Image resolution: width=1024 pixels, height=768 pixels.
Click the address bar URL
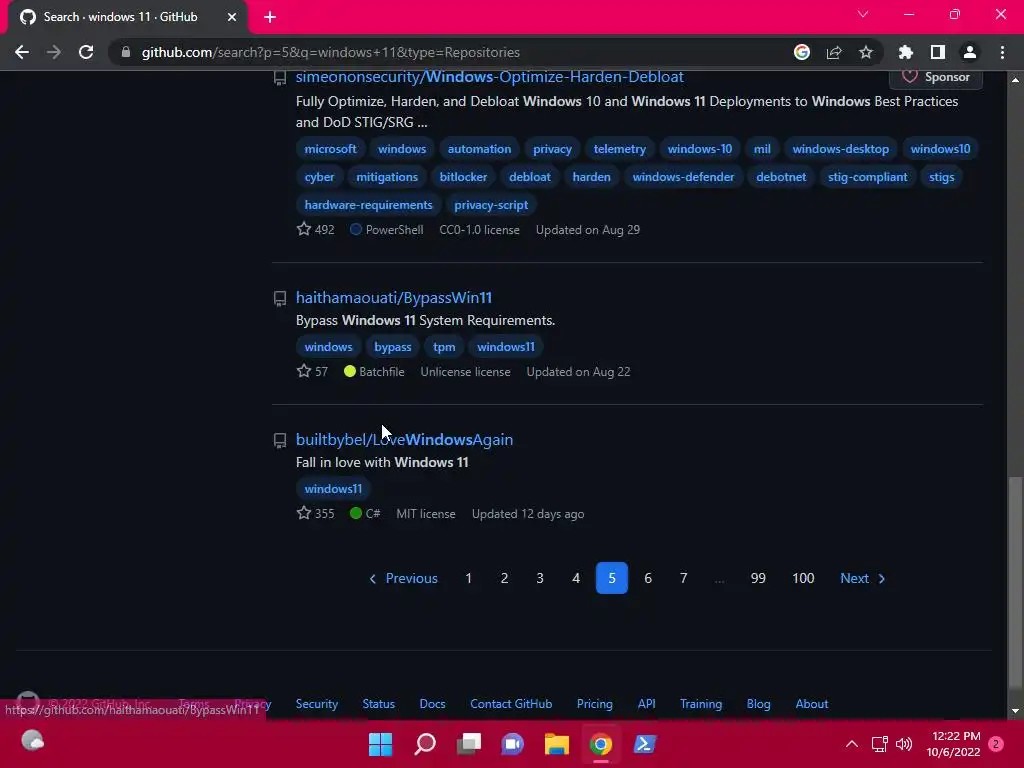(330, 52)
